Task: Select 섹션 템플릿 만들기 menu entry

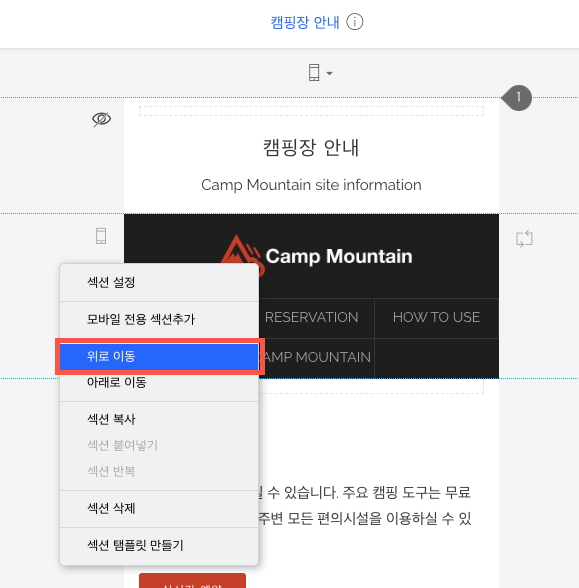Action: coord(159,545)
